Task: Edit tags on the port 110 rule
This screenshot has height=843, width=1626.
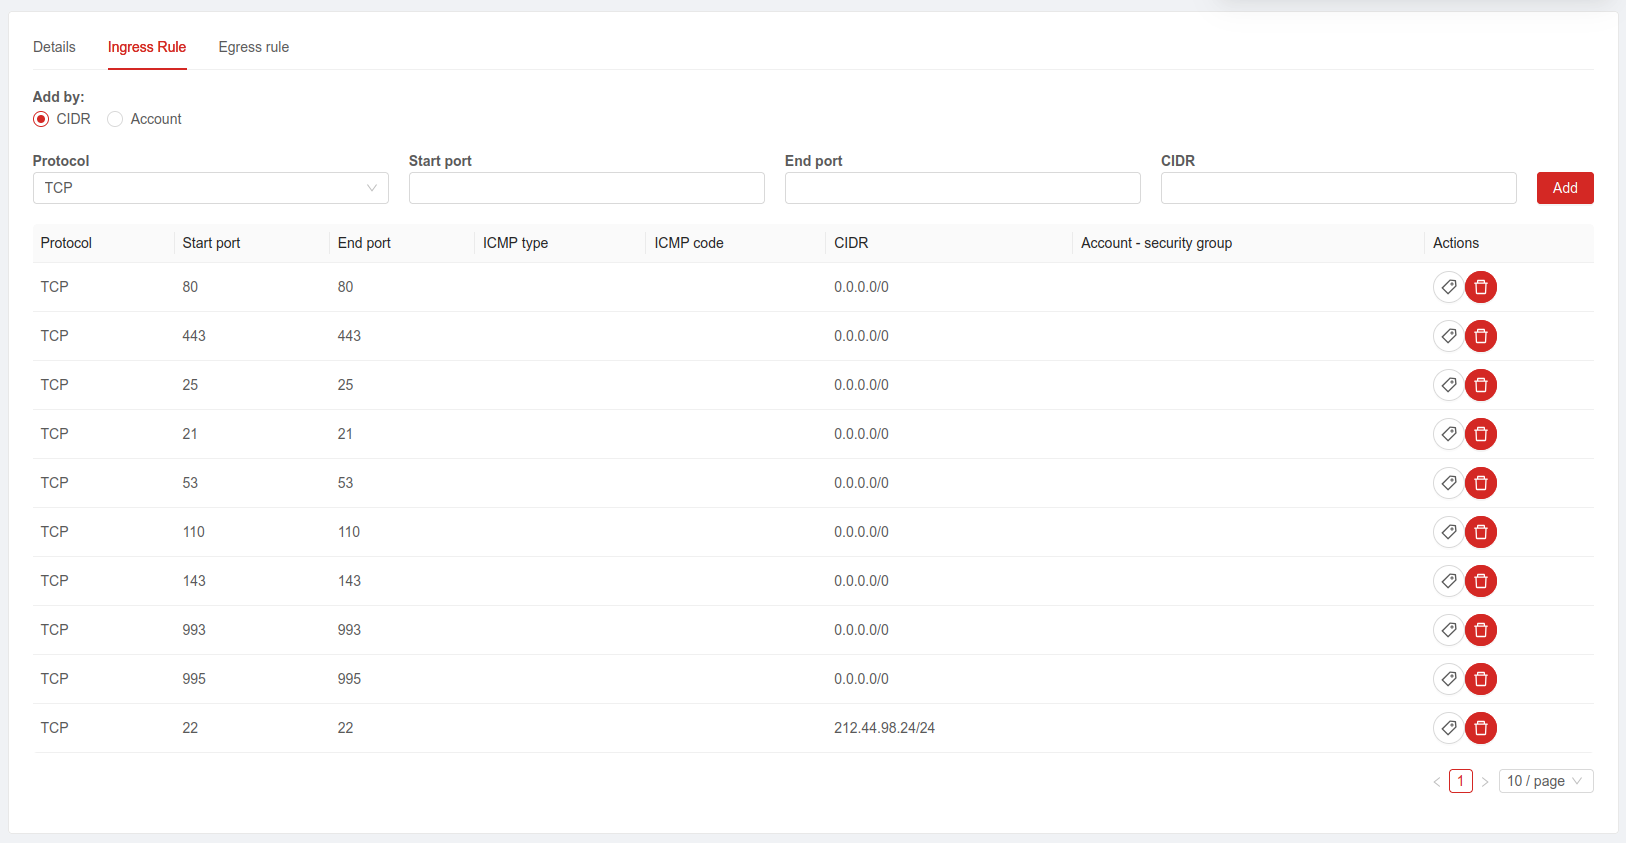Action: click(x=1448, y=532)
